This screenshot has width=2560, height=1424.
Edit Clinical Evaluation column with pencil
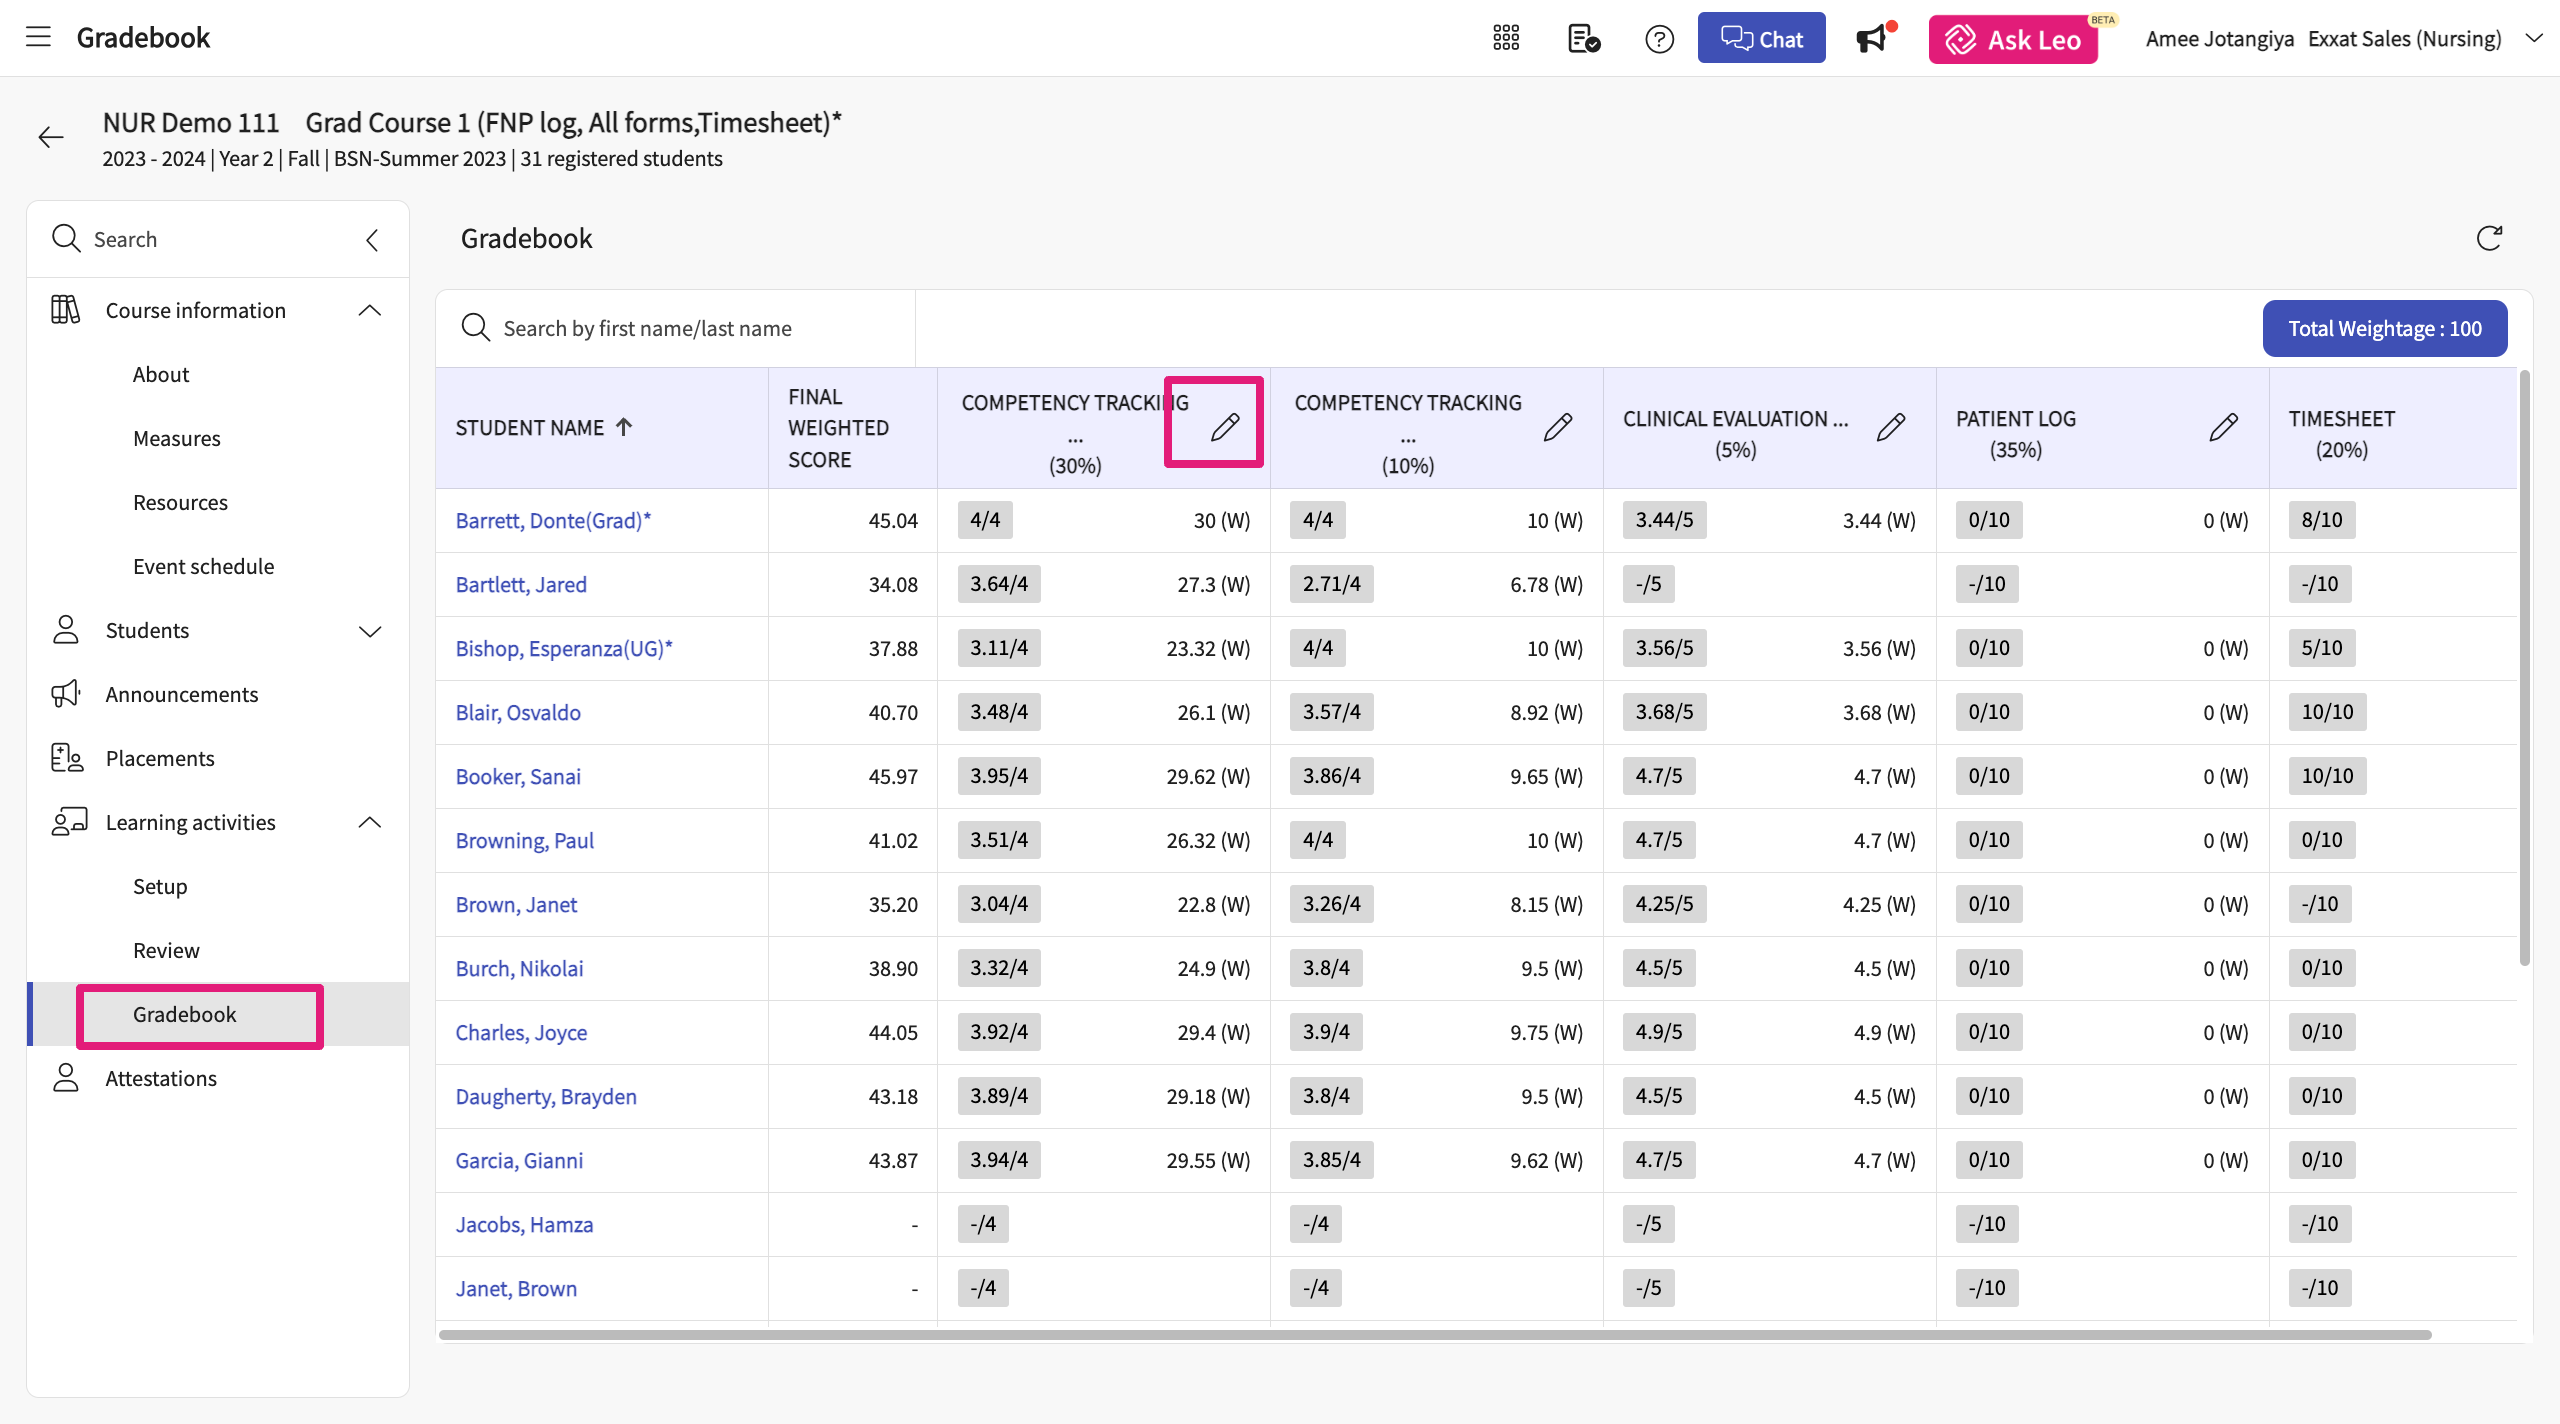(1890, 428)
